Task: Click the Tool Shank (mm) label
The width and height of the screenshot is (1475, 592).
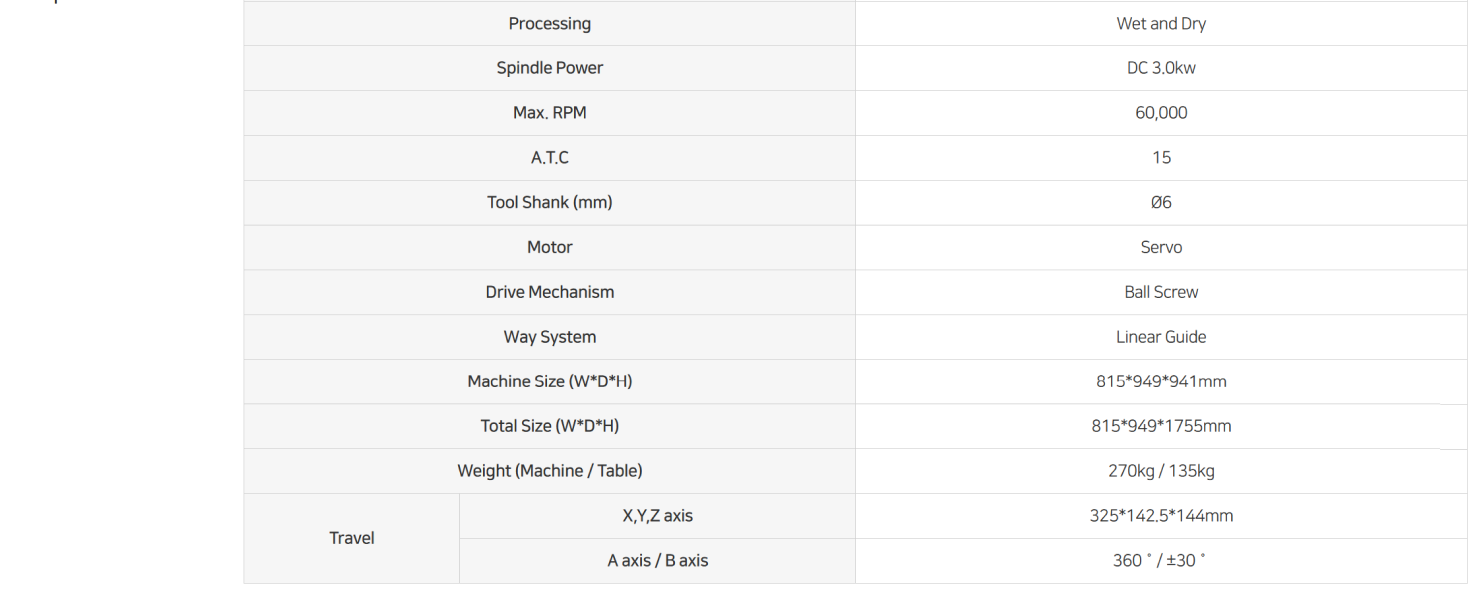Action: [549, 202]
